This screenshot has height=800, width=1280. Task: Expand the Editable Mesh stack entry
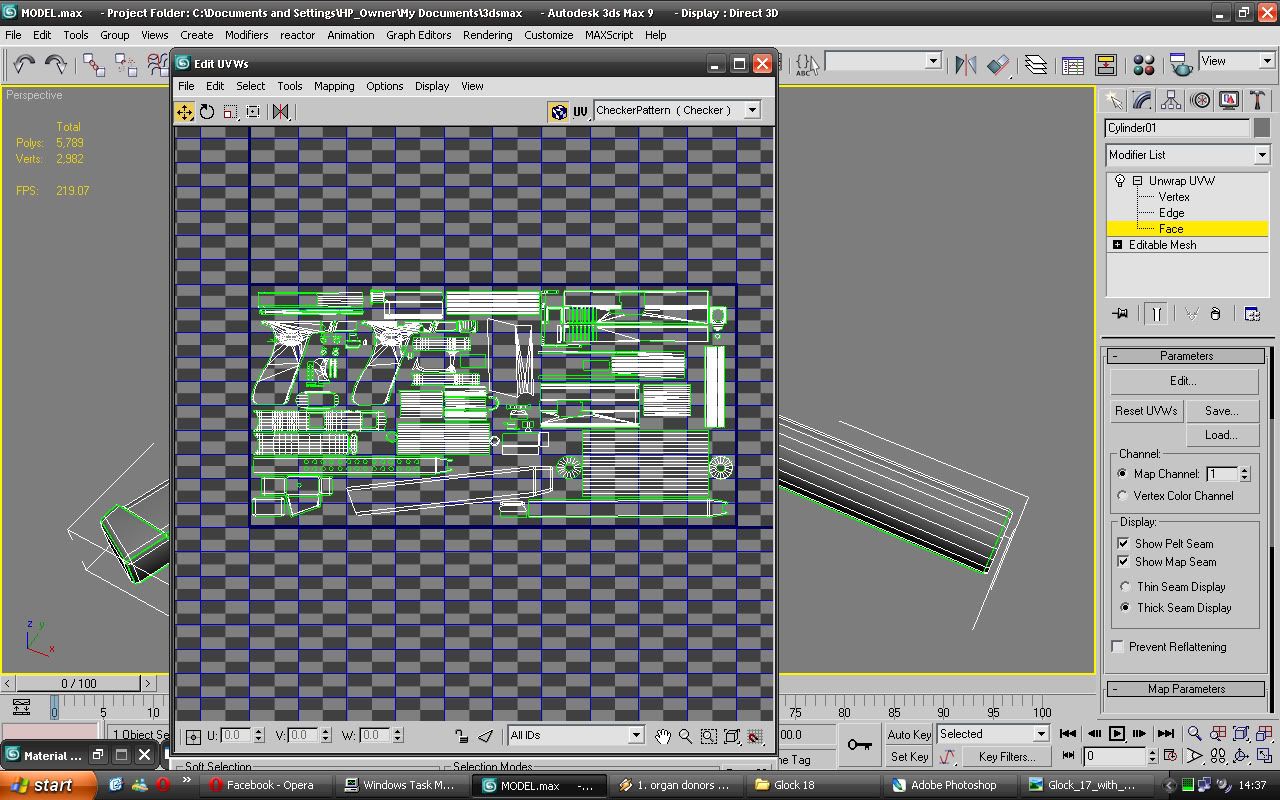tap(1118, 245)
